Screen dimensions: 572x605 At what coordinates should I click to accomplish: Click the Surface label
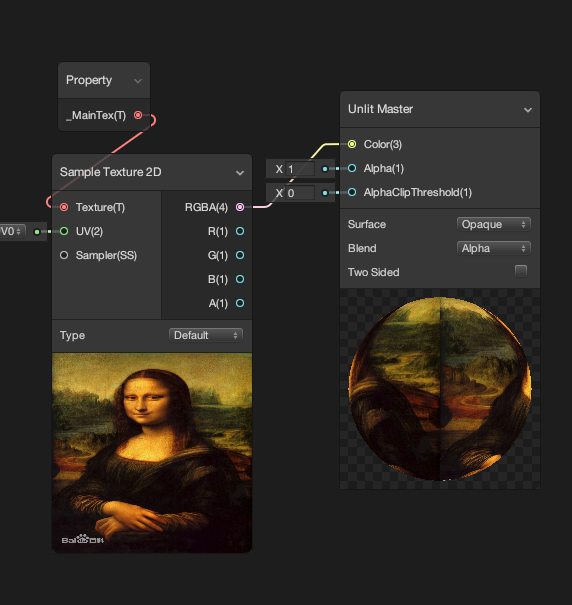coord(367,224)
